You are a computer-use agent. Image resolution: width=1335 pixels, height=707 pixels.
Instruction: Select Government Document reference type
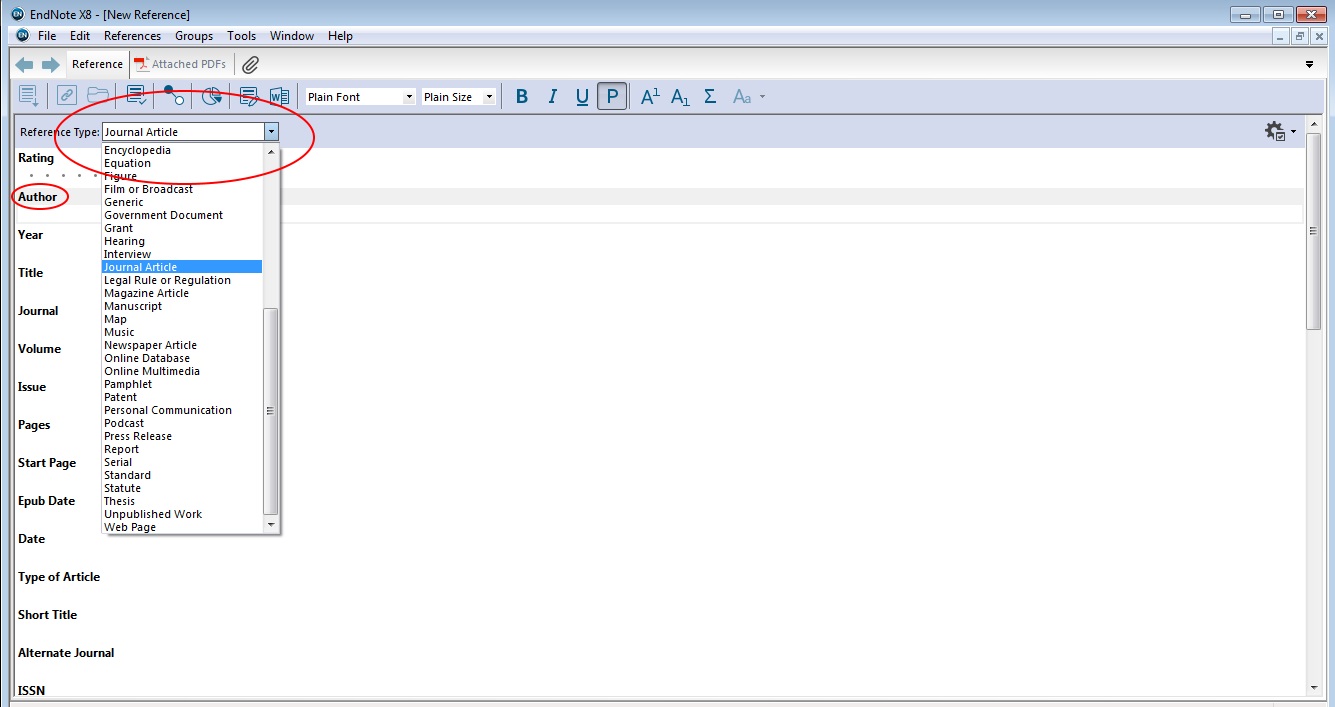tap(163, 215)
